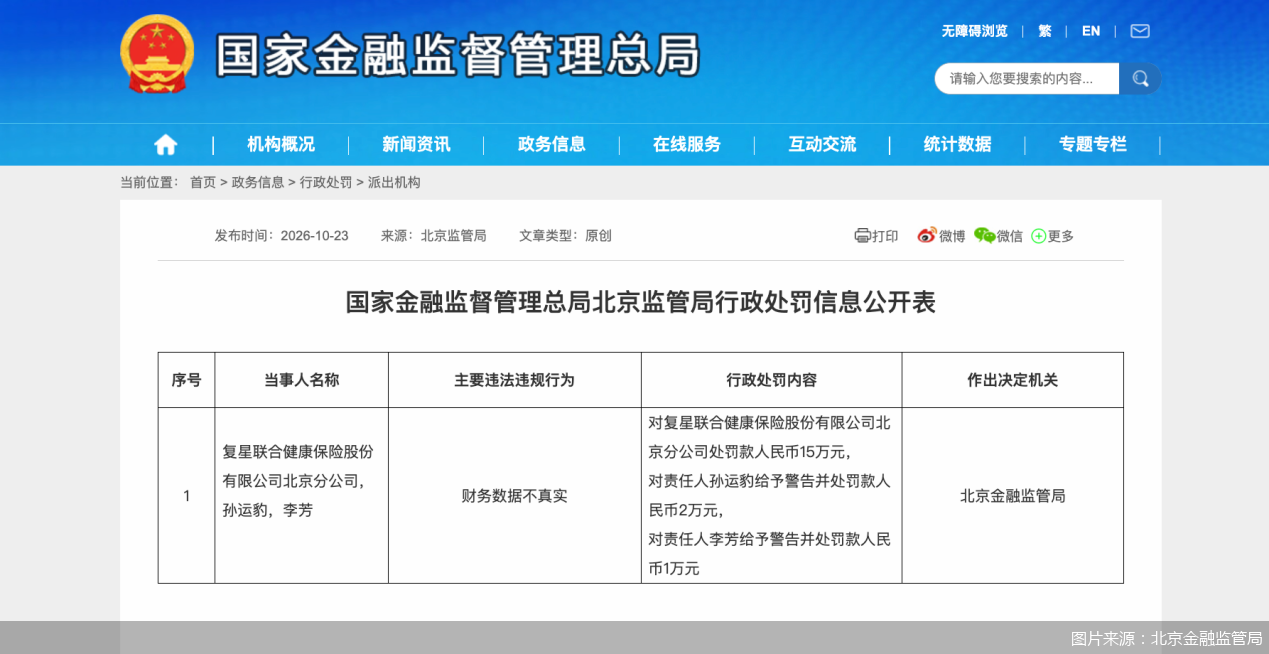Click 政务信息 breadcrumb link
This screenshot has height=654, width=1269.
[258, 182]
